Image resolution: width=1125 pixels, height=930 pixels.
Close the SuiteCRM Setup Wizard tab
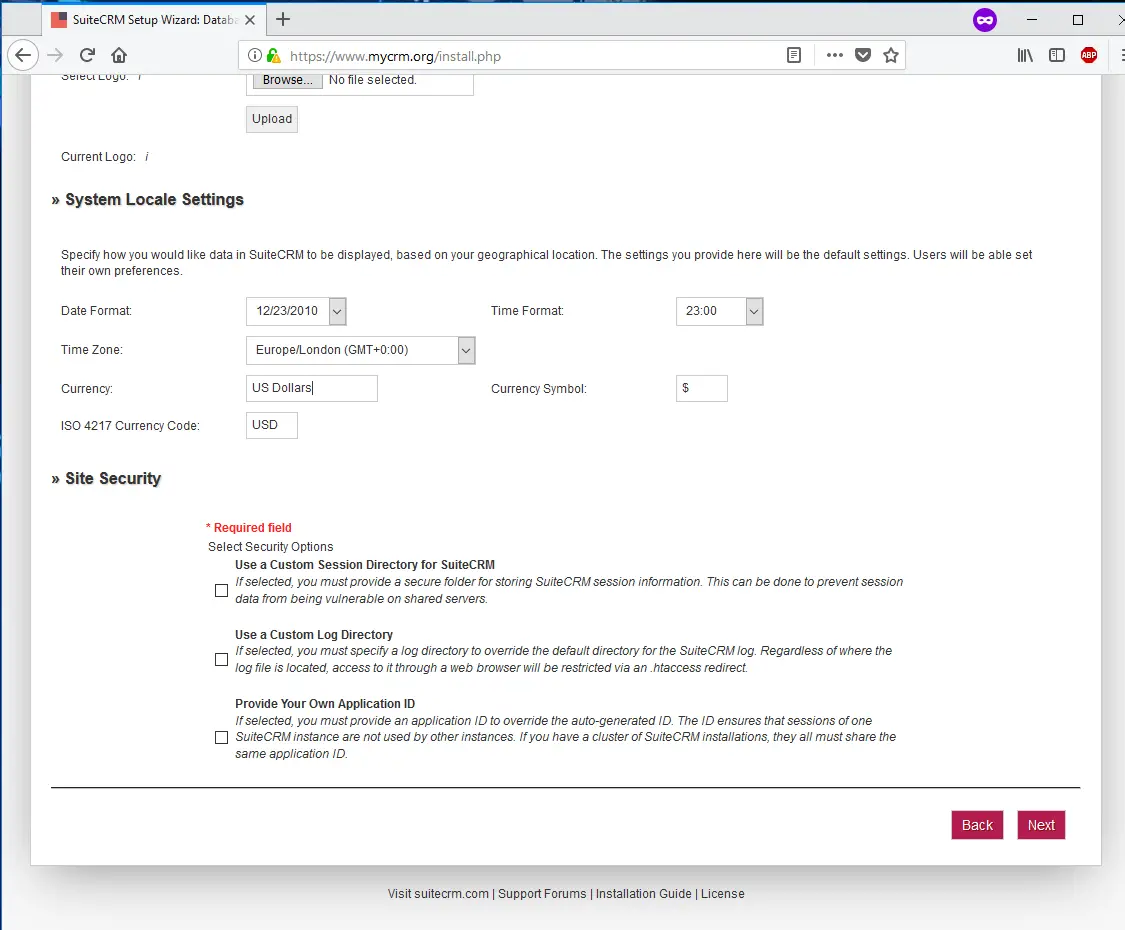(x=250, y=20)
